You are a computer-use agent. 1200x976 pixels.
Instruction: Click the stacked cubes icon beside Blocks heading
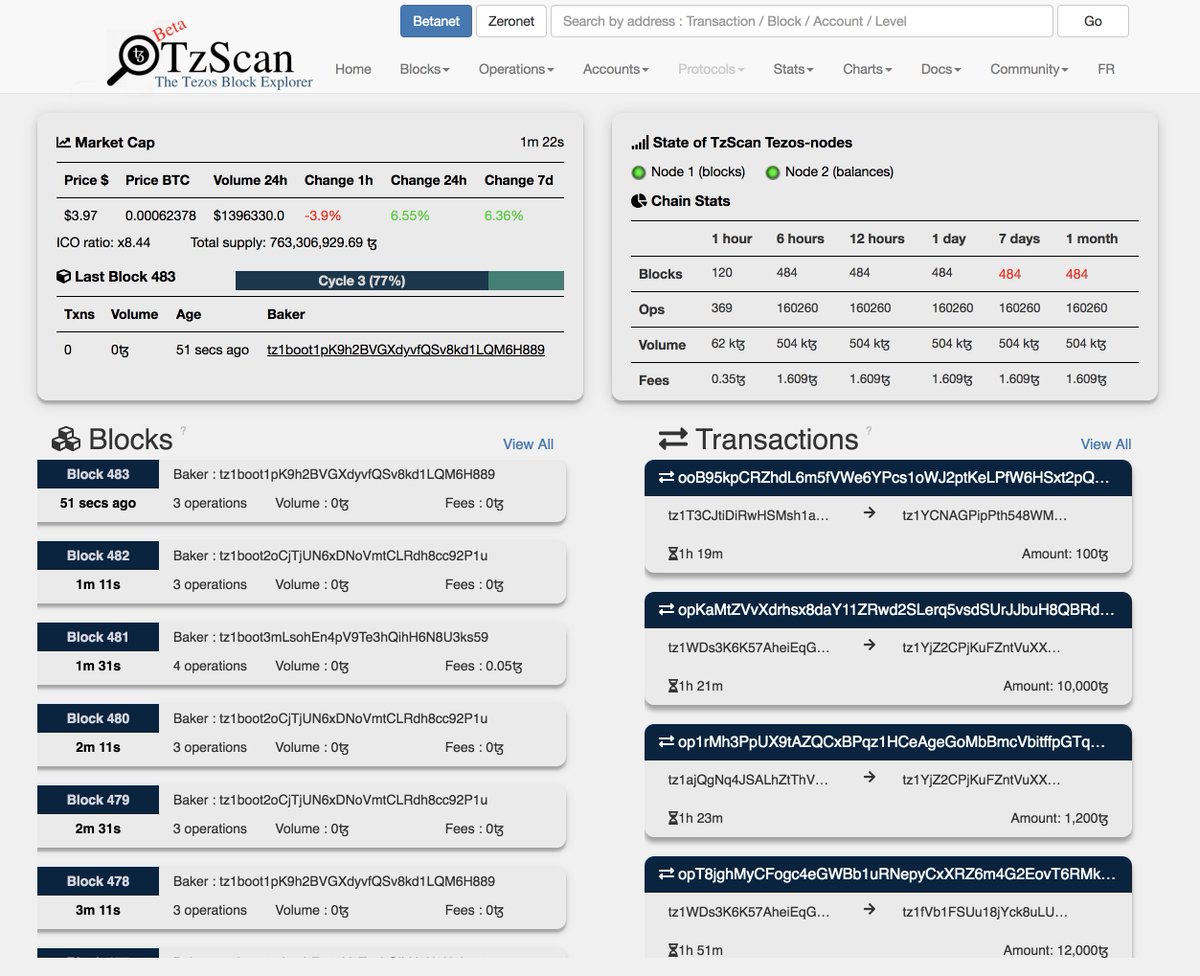pyautogui.click(x=67, y=439)
